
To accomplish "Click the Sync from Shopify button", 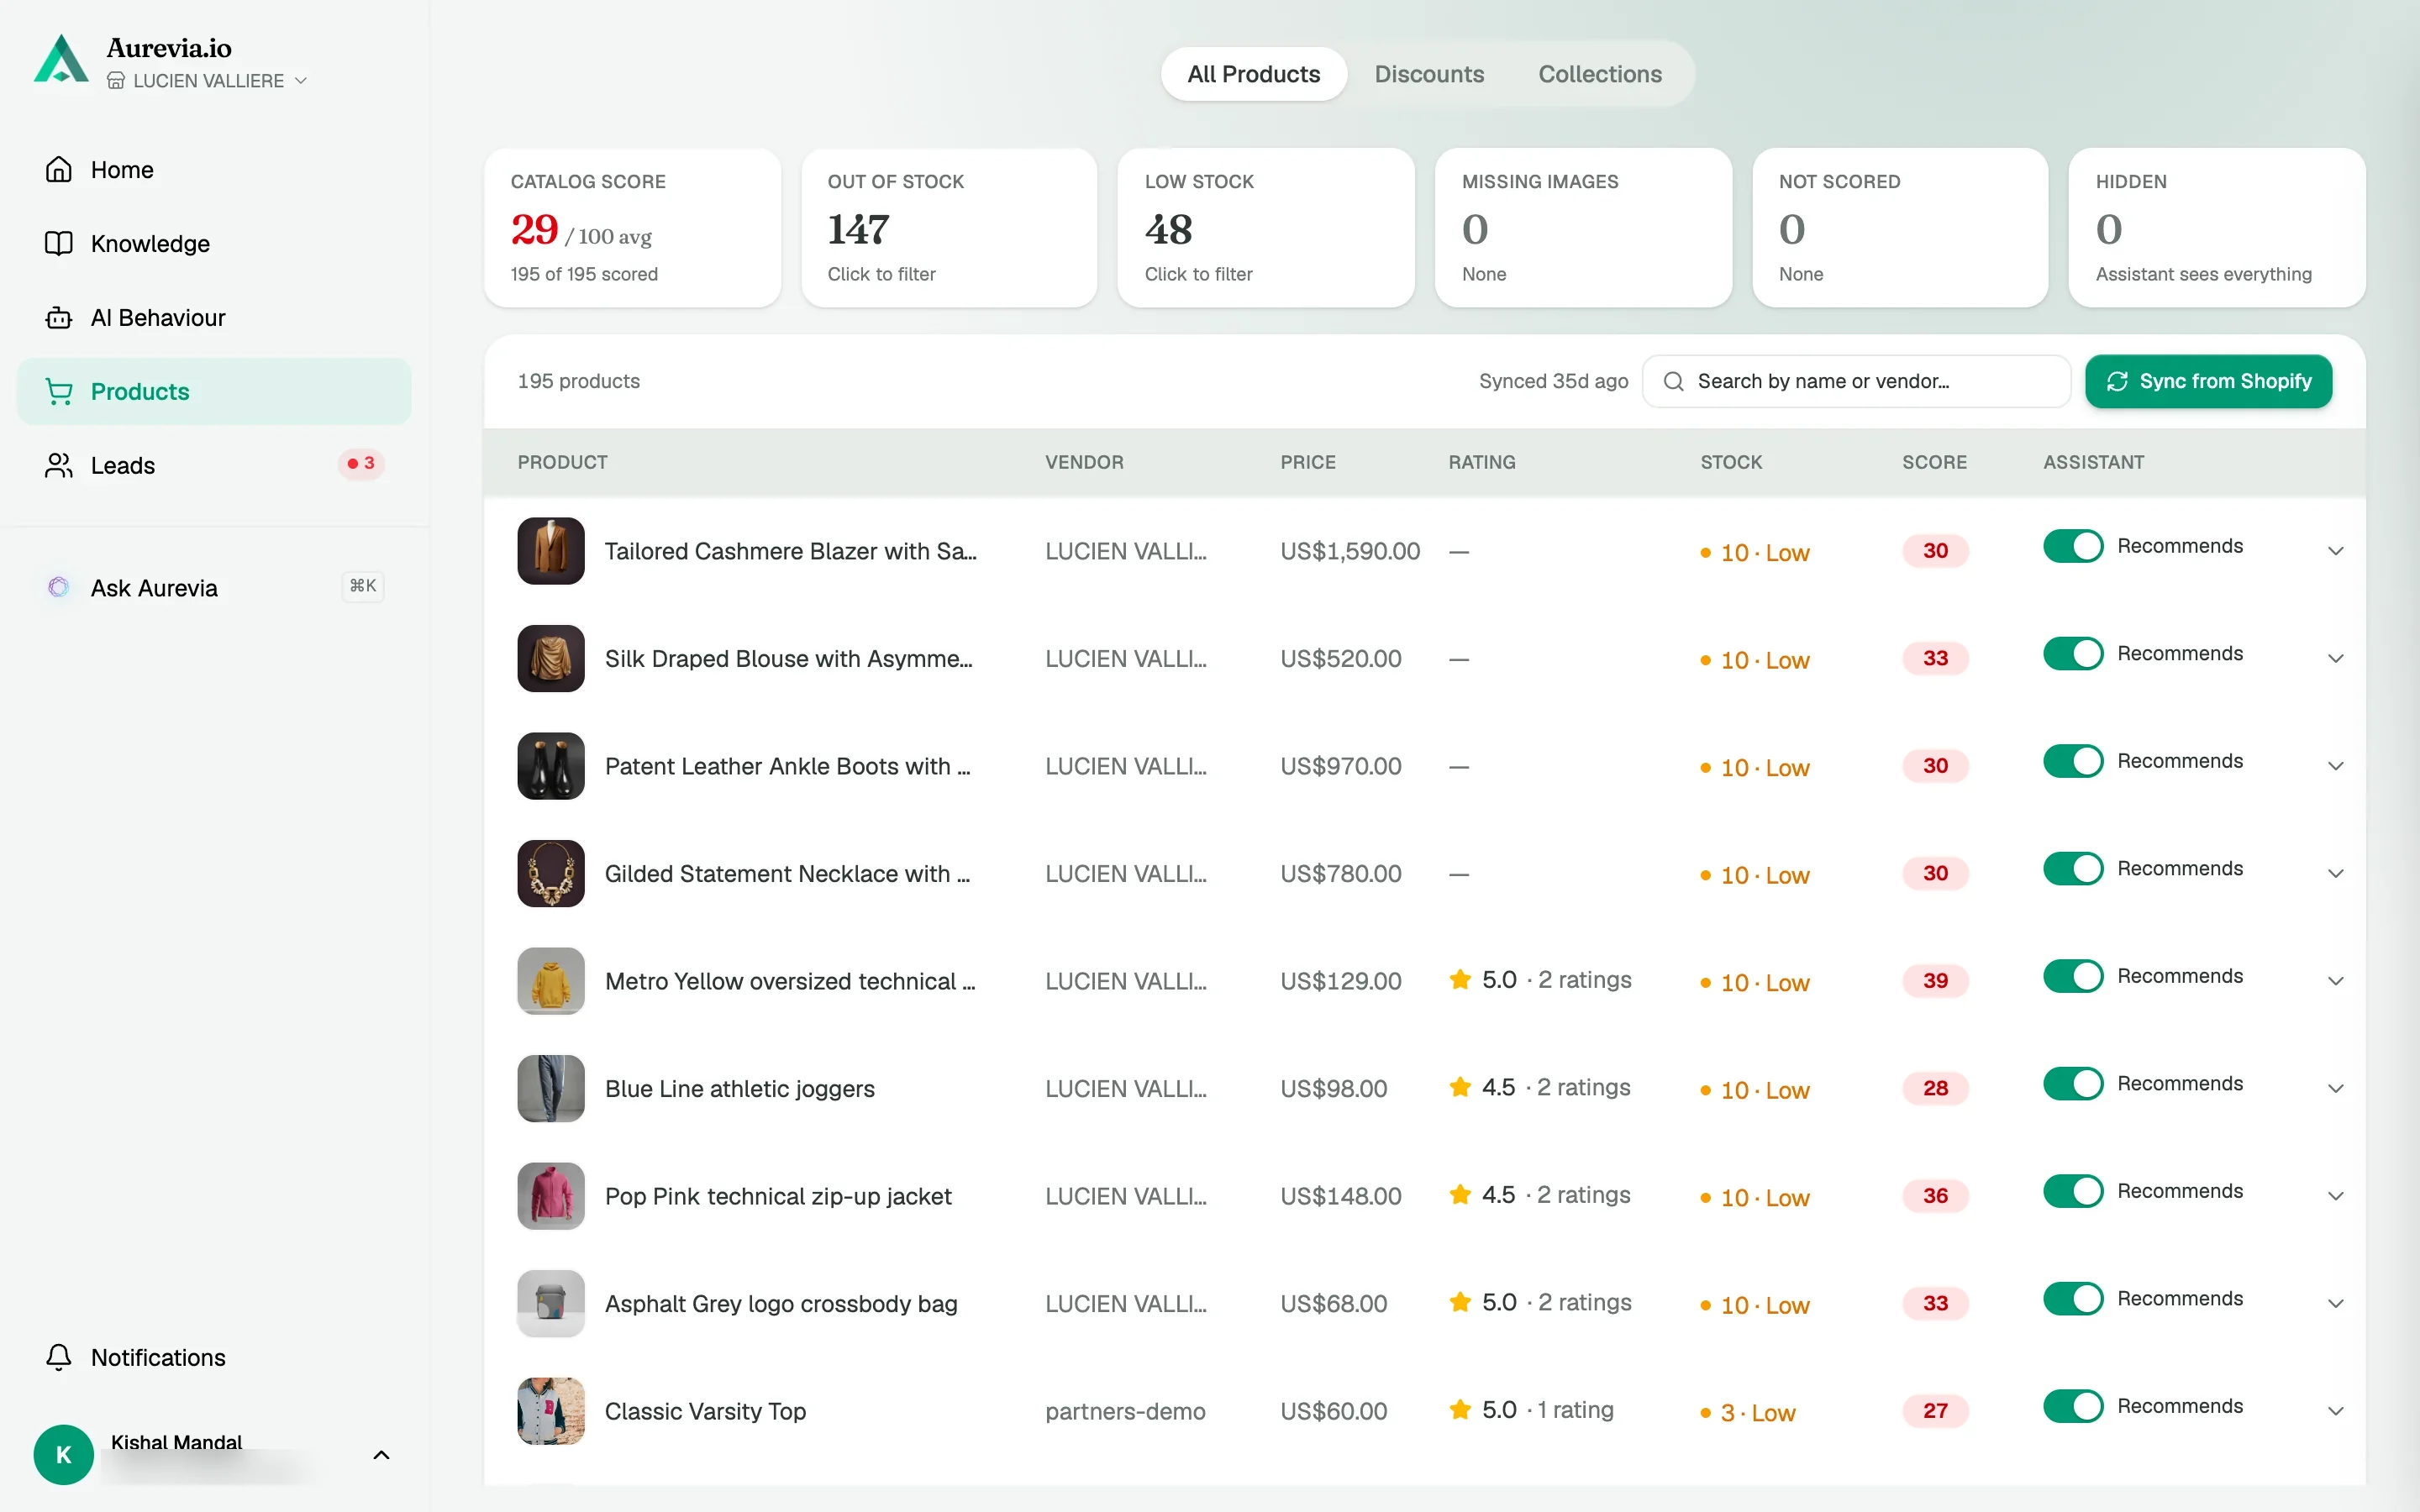I will tap(2208, 381).
